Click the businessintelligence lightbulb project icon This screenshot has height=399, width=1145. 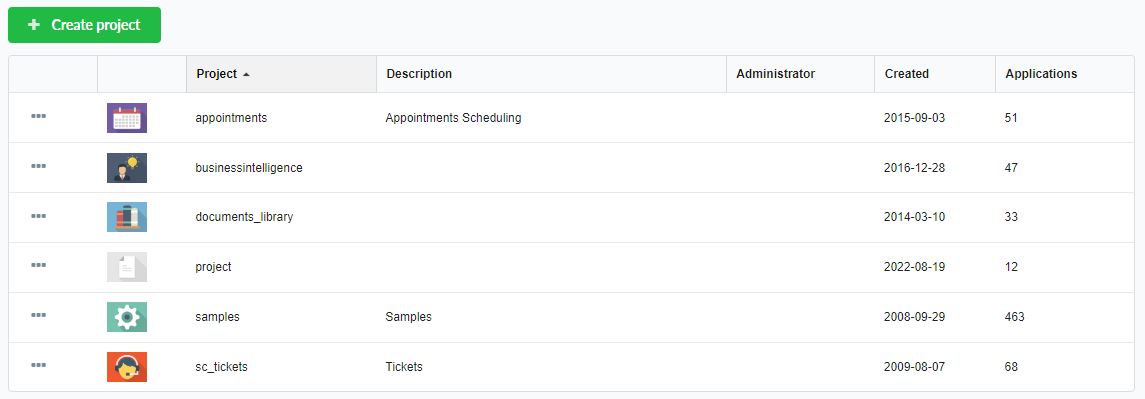tap(127, 167)
